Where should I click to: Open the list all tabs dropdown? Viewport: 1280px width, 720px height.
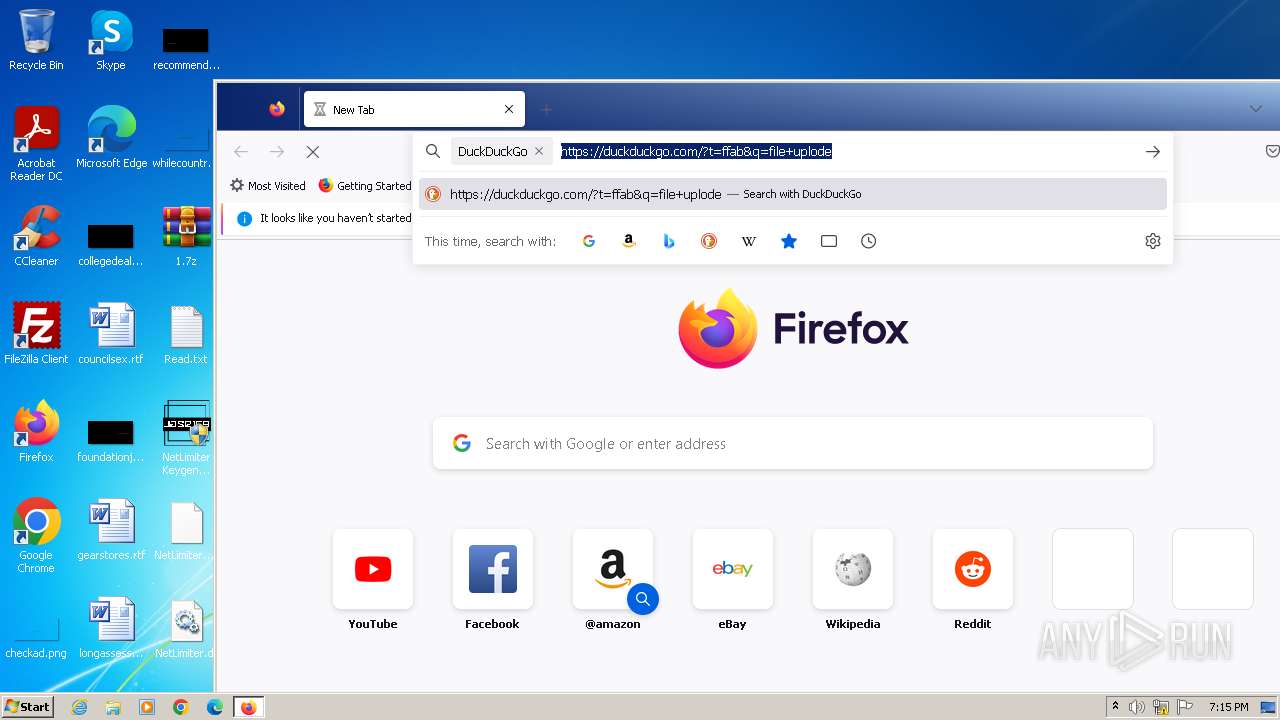1256,109
